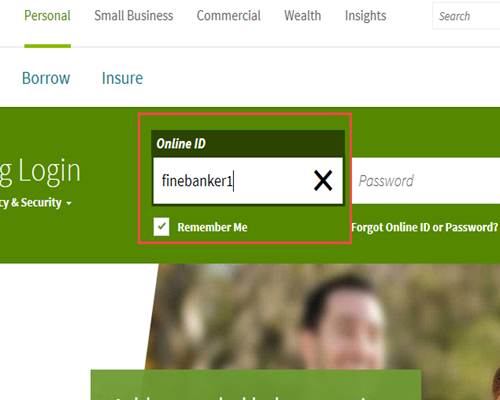The width and height of the screenshot is (500, 400).
Task: Open the Wealth menu item
Action: (x=303, y=16)
